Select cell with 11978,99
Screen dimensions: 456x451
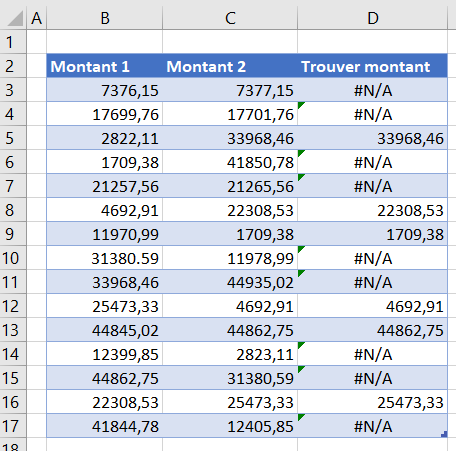tap(230, 258)
